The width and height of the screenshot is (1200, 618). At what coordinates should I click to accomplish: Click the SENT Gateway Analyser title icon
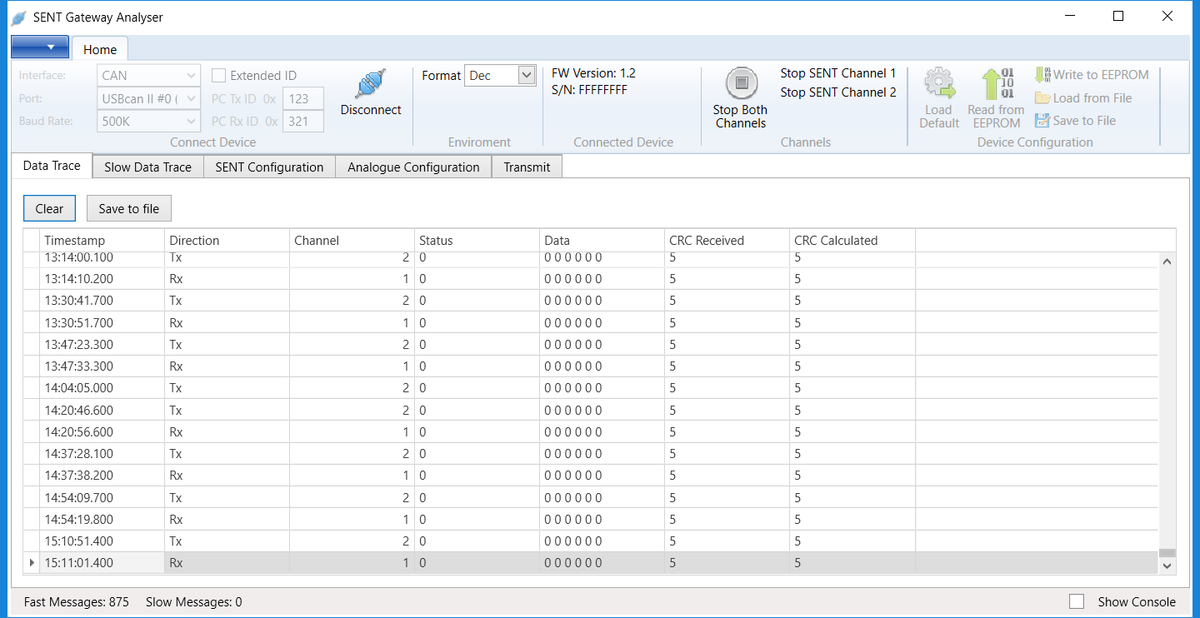(18, 17)
